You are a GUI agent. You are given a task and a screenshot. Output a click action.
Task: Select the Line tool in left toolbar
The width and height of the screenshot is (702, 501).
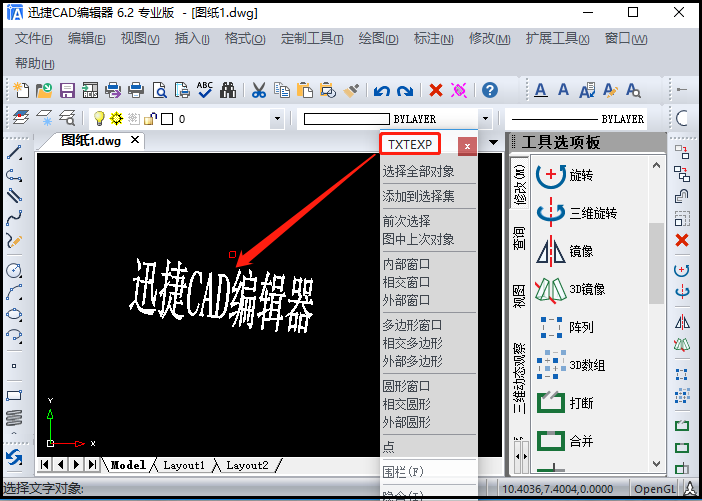14,153
